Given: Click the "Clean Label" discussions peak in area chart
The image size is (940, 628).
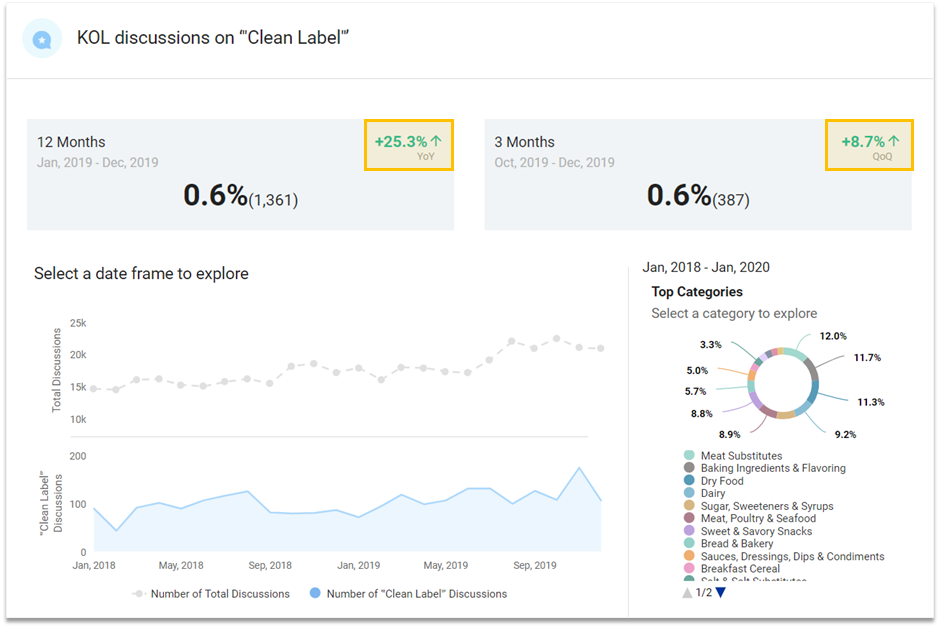Looking at the screenshot, I should tap(579, 468).
